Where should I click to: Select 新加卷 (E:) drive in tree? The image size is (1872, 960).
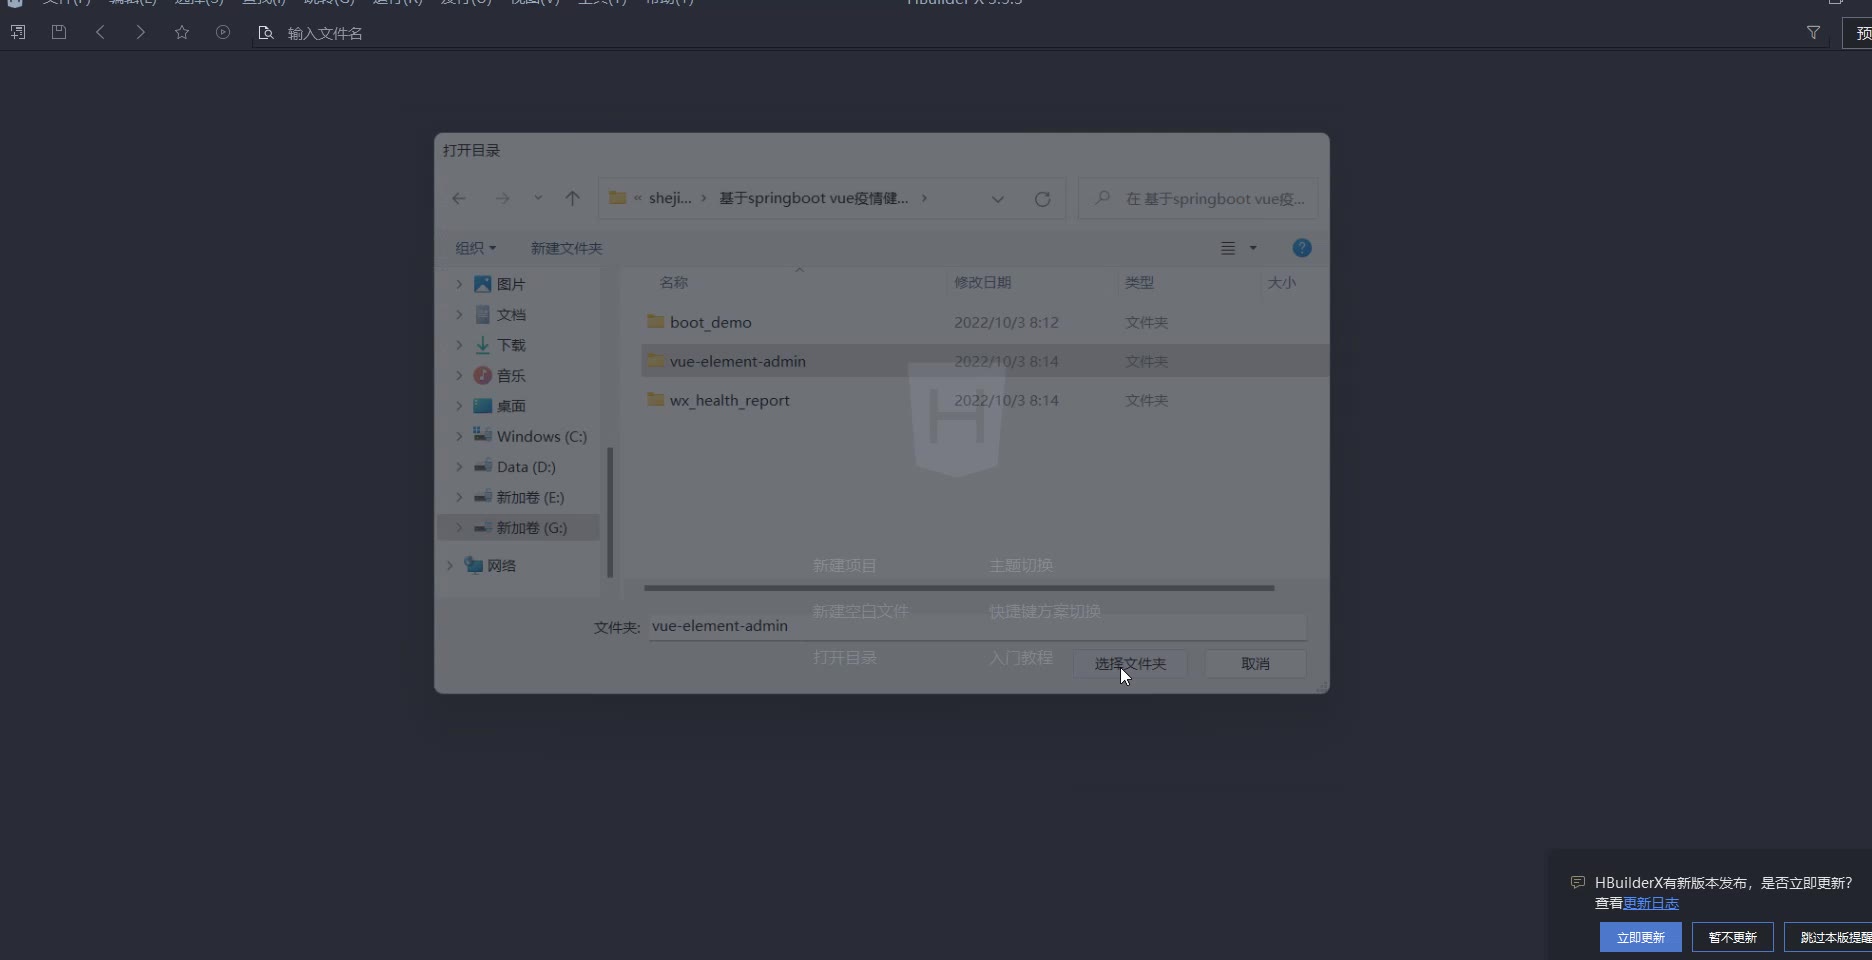pyautogui.click(x=530, y=497)
